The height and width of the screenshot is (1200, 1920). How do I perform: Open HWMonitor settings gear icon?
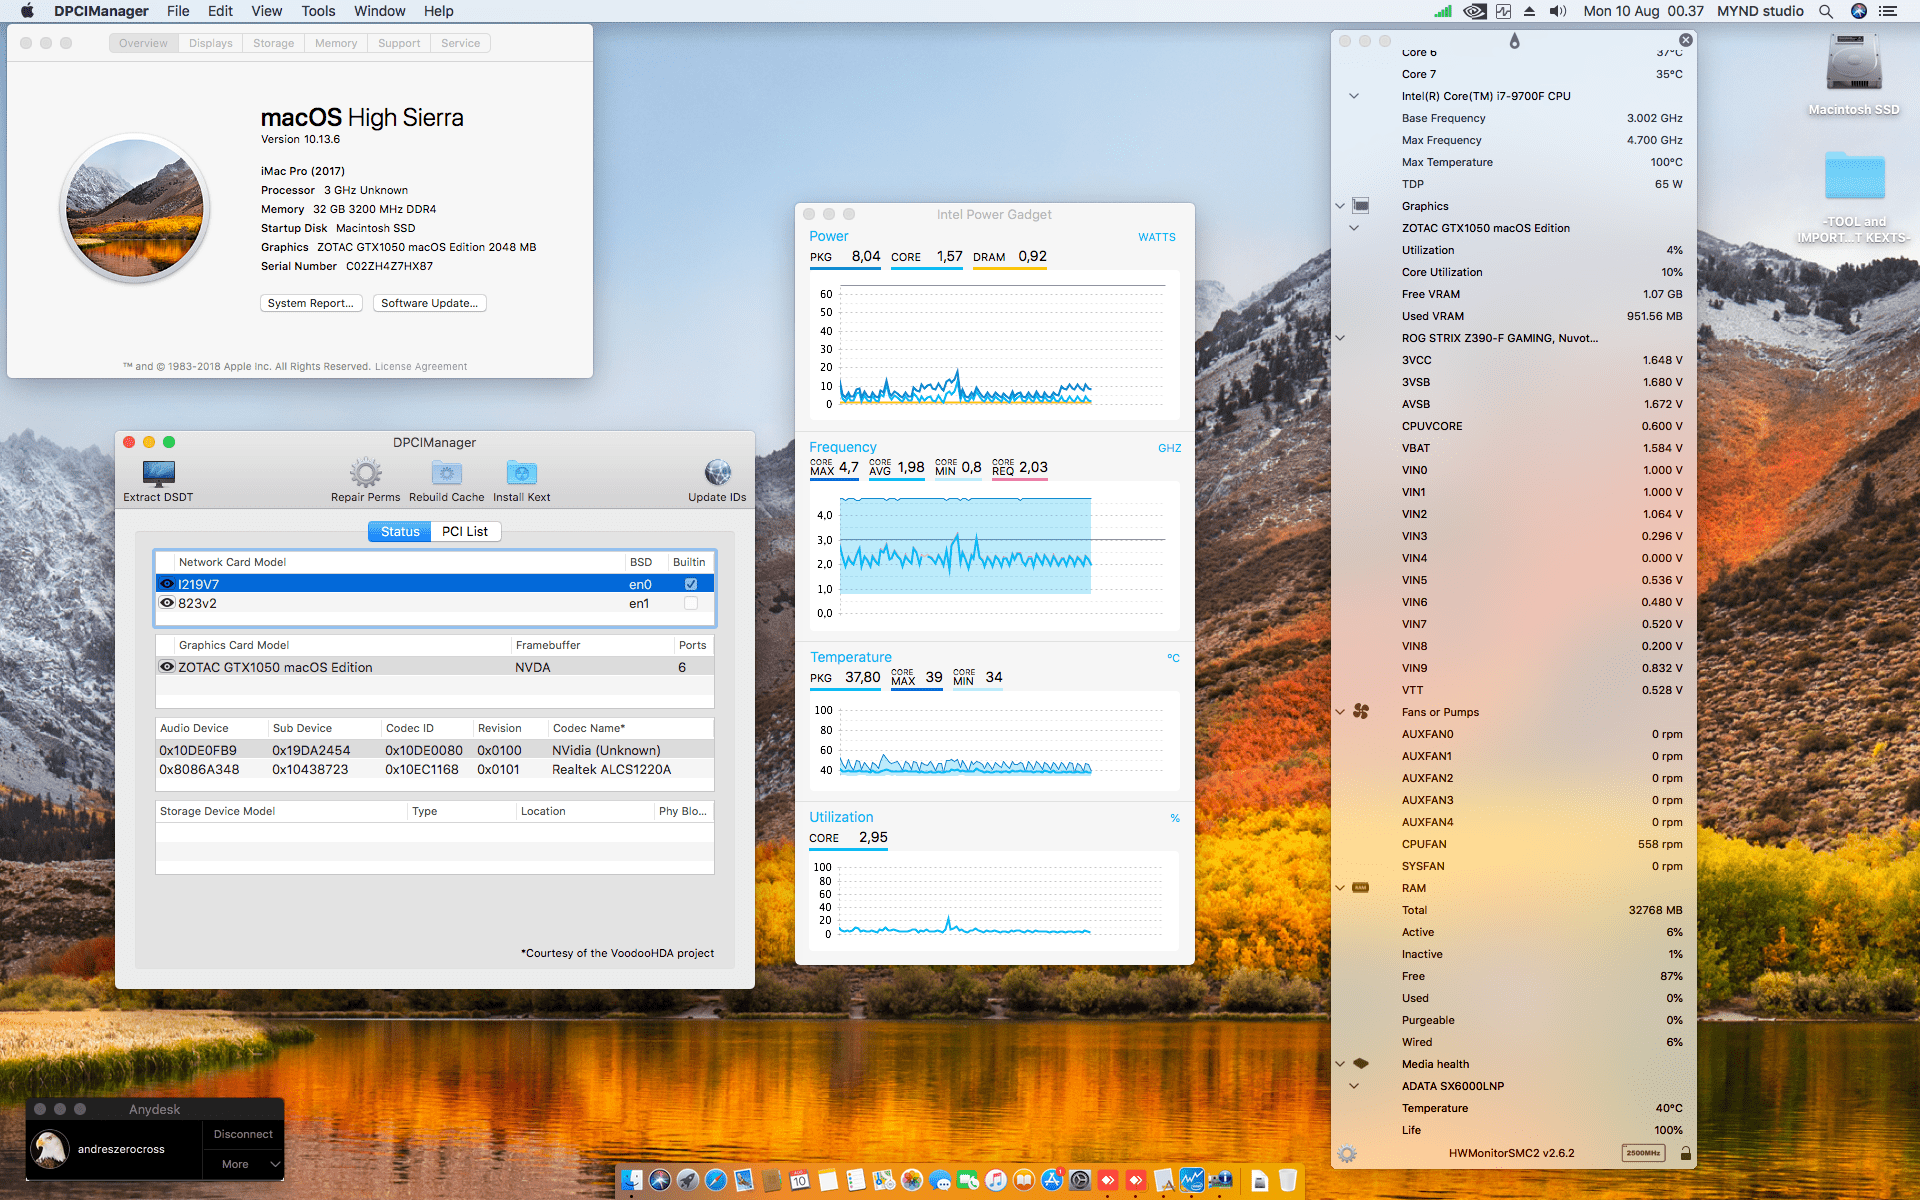tap(1347, 1154)
